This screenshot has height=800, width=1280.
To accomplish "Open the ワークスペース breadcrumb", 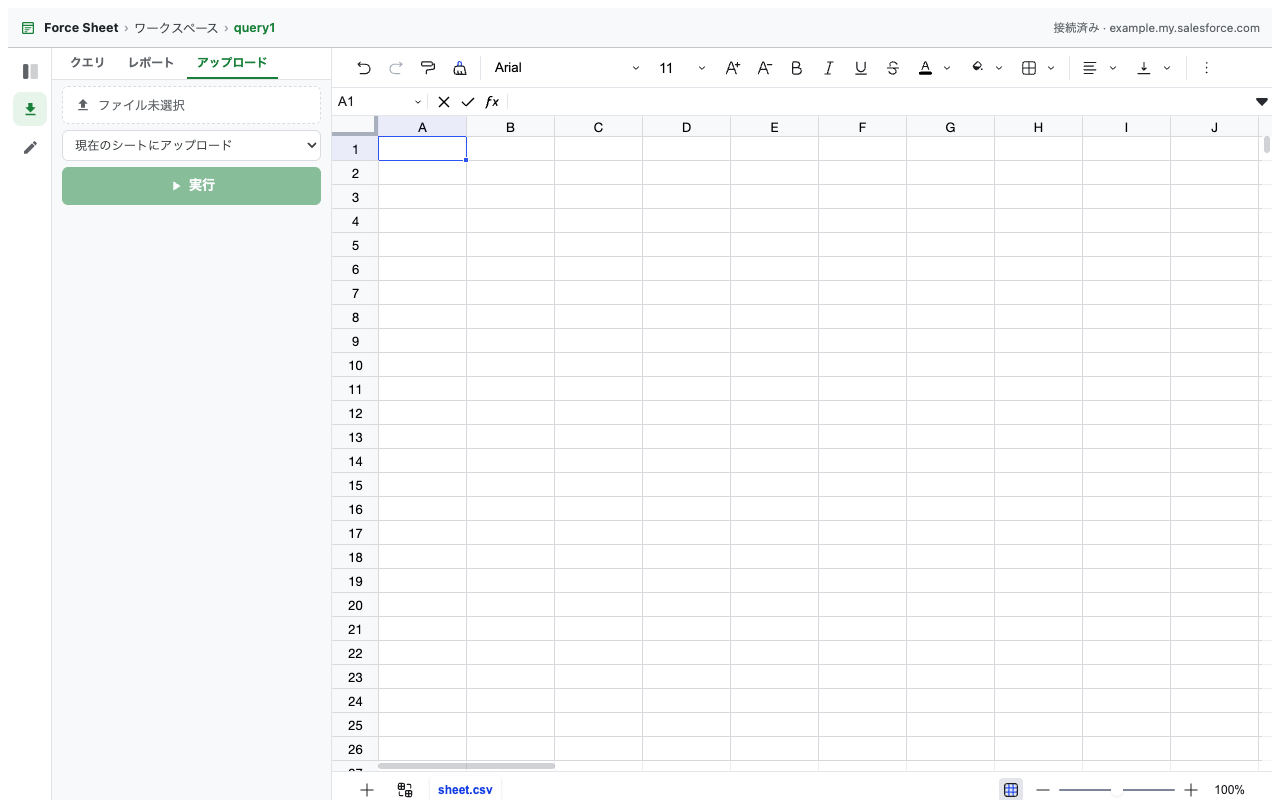I will pyautogui.click(x=176, y=28).
